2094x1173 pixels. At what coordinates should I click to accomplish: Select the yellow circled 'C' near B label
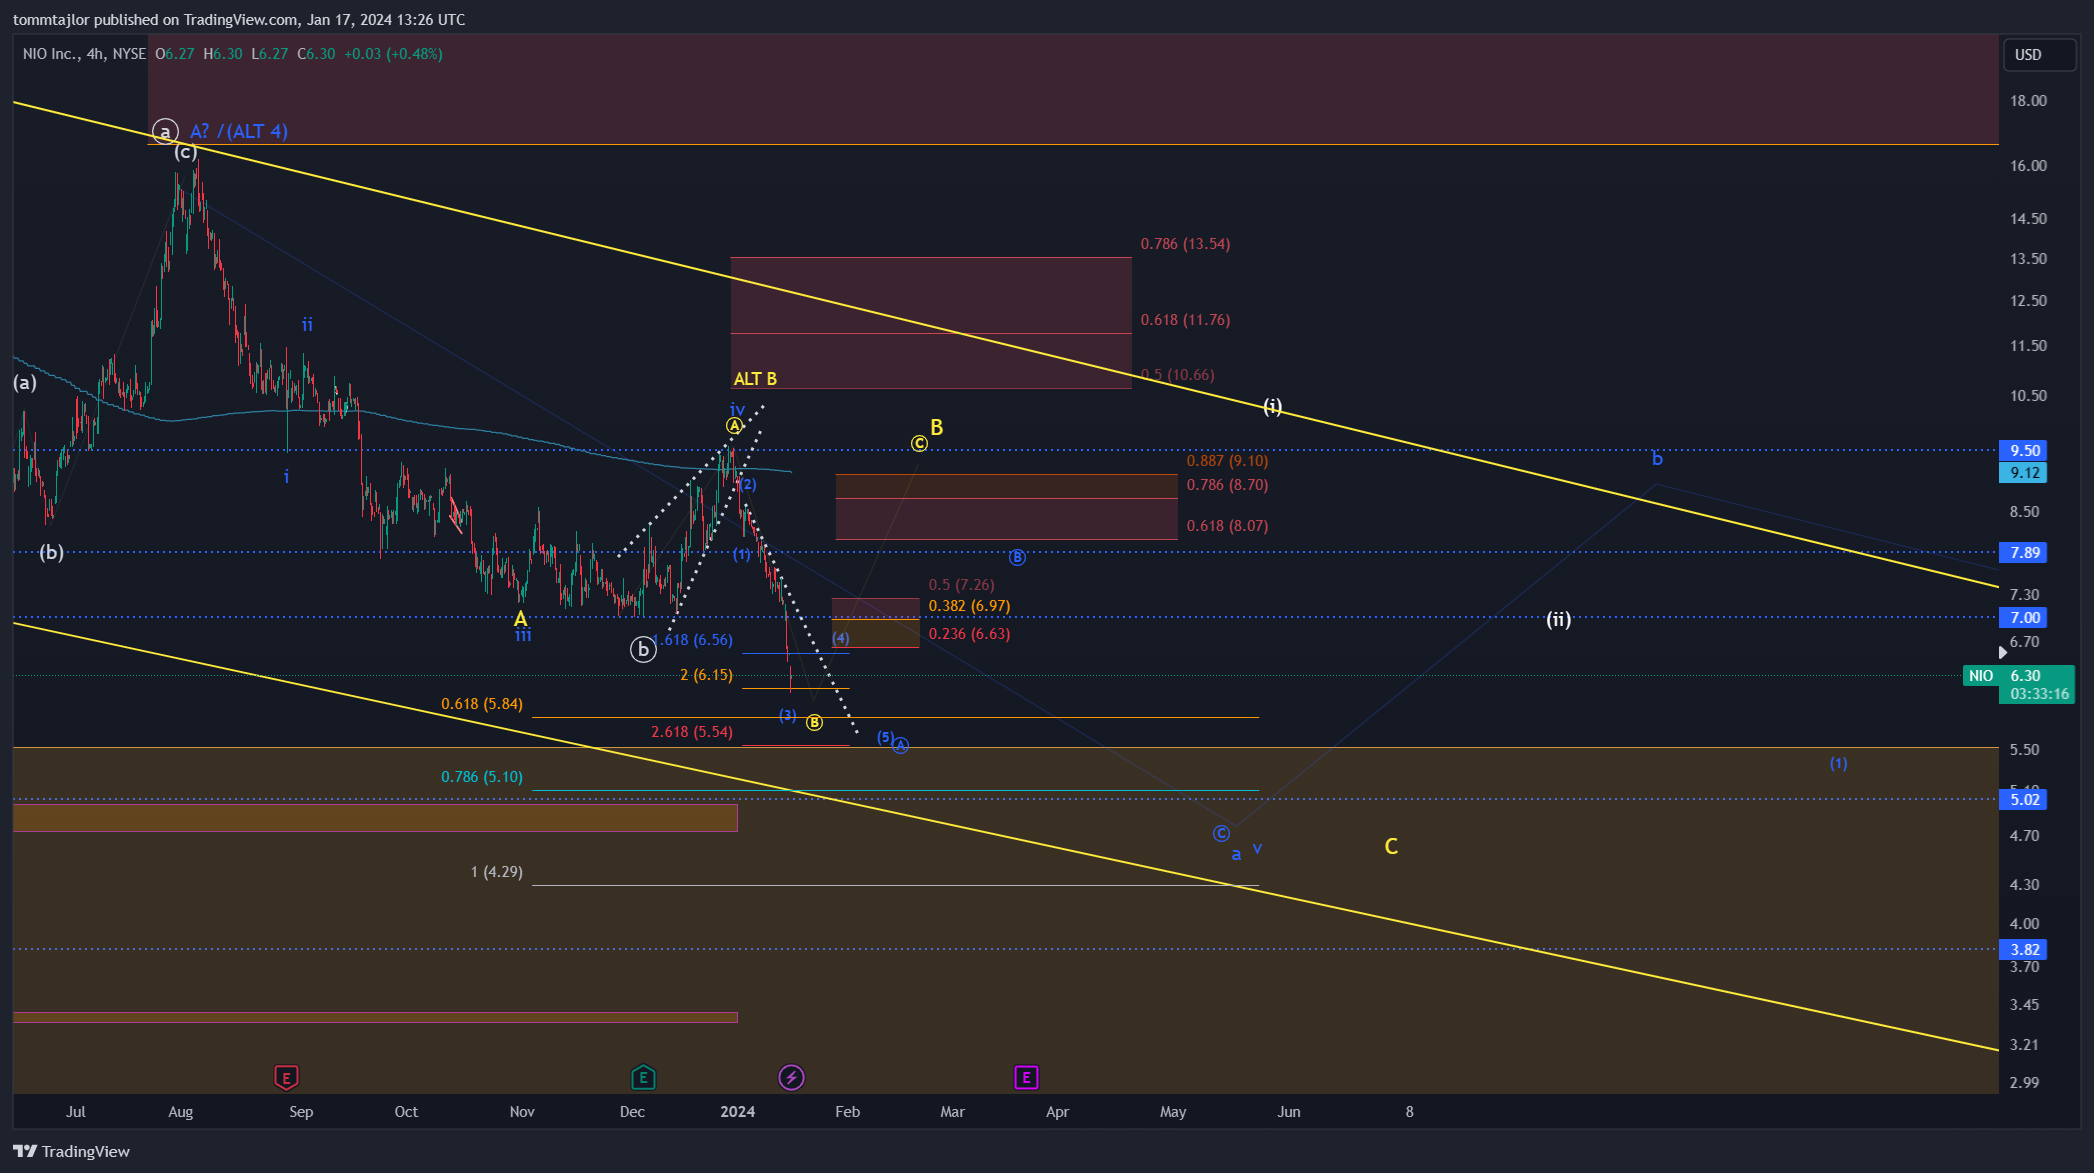[x=919, y=443]
